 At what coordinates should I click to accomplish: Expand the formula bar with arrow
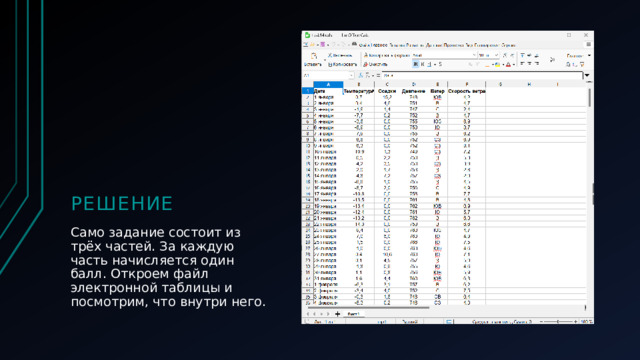click(587, 76)
